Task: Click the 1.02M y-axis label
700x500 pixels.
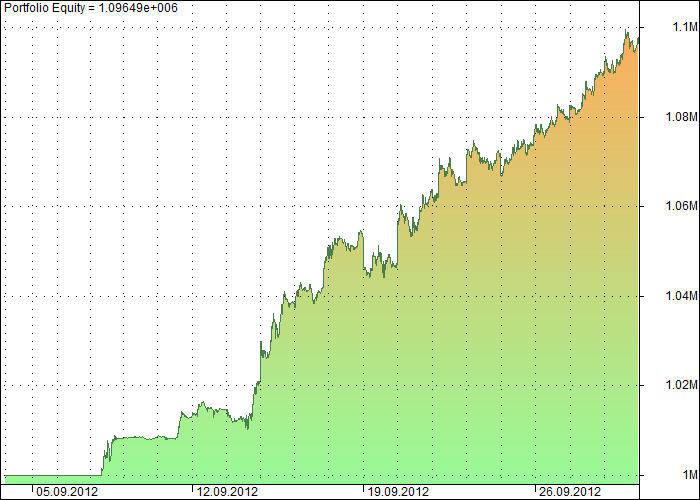Action: coord(681,385)
